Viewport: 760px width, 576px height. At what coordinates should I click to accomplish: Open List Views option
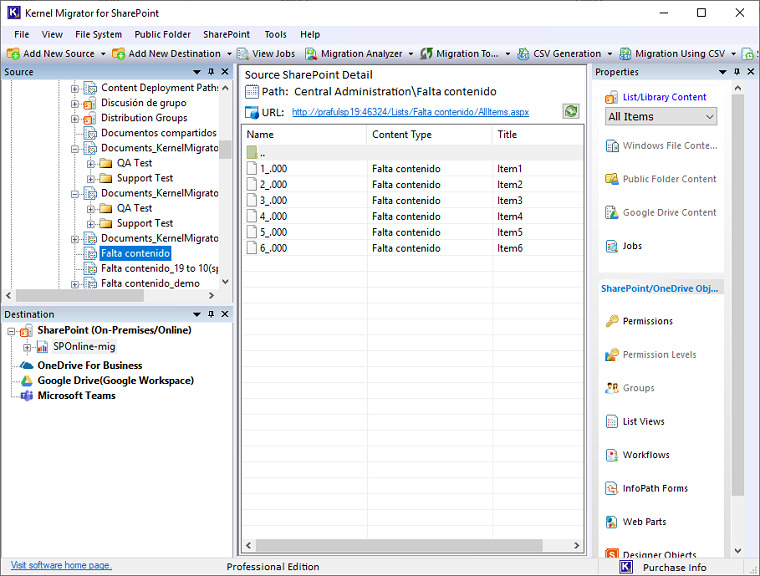[635, 421]
